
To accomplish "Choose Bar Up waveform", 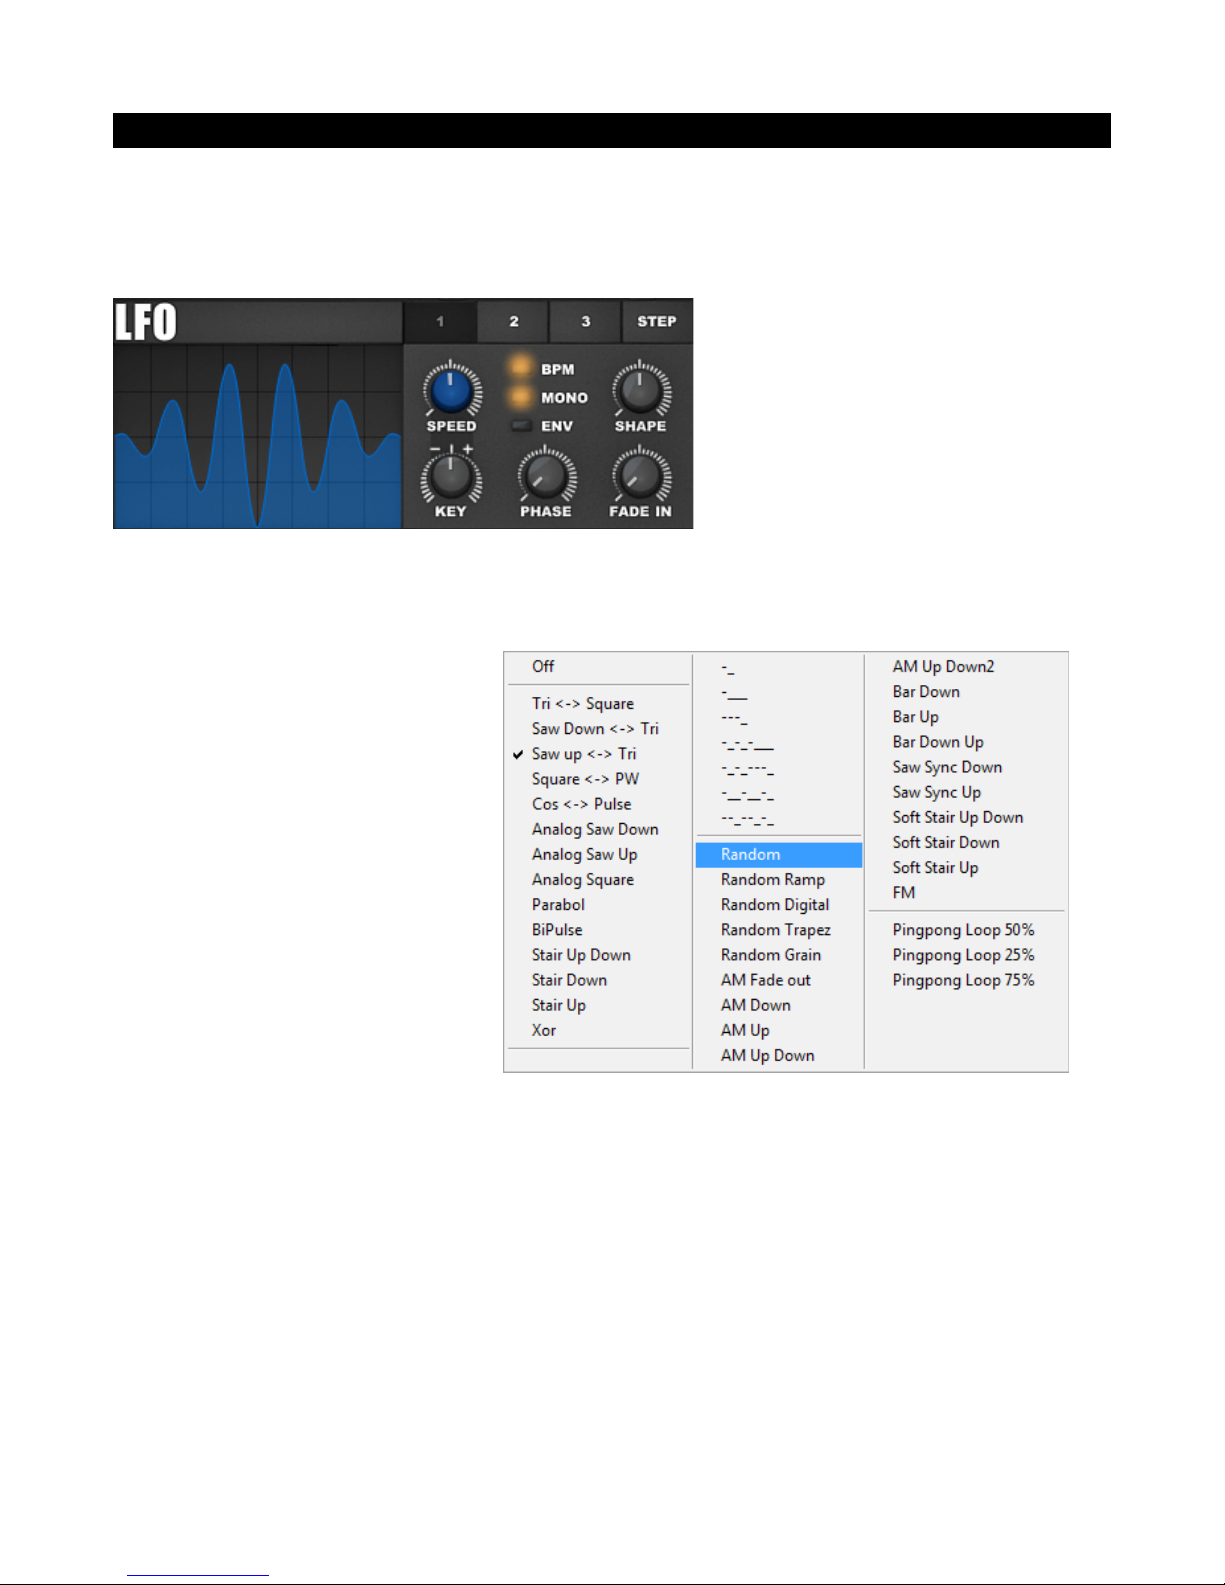I will [x=916, y=717].
